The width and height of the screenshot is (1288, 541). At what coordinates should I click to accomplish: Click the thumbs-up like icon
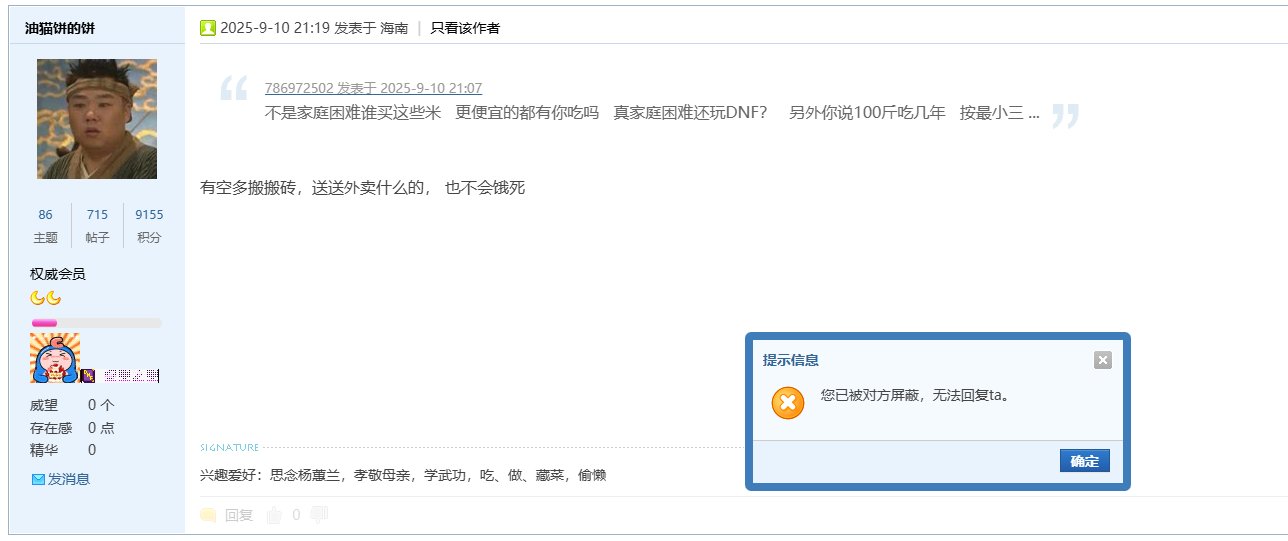pos(273,515)
